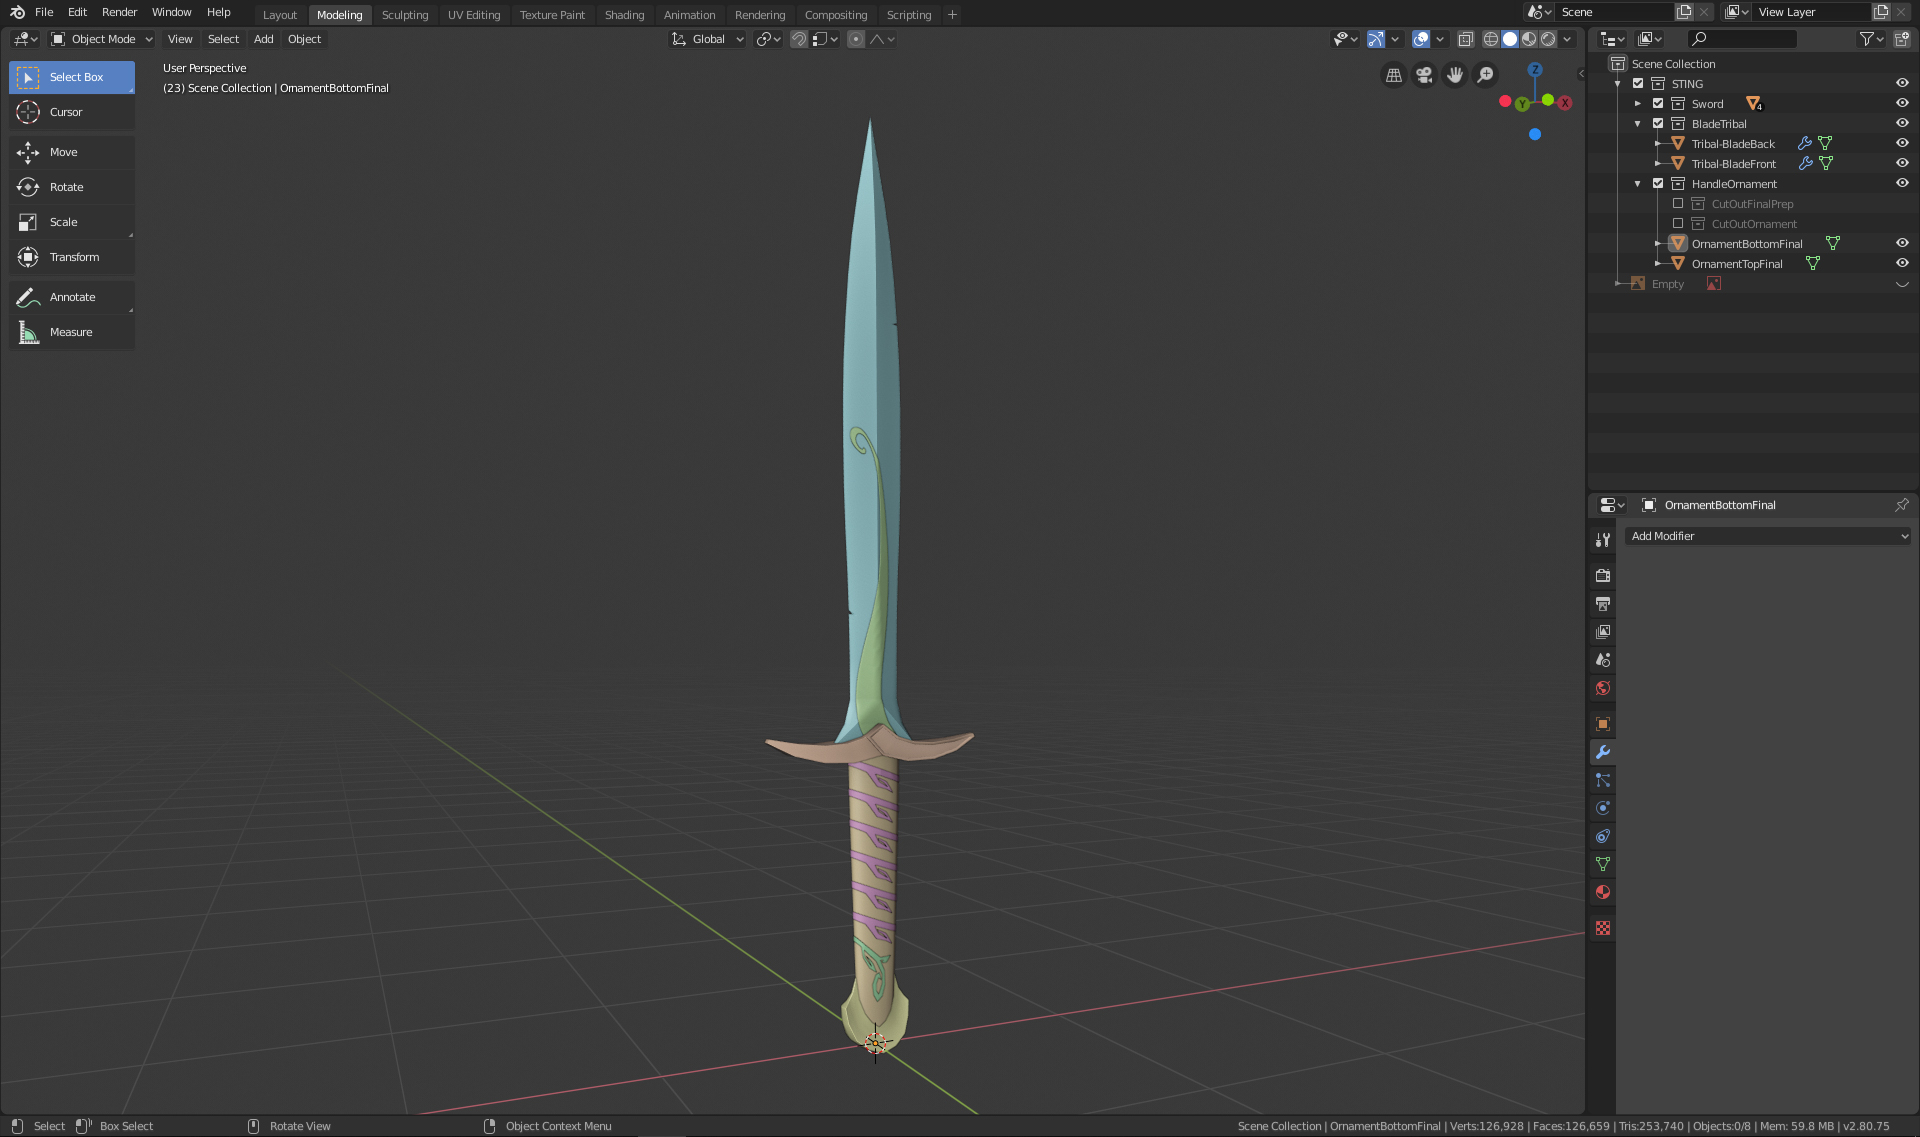Viewport: 1920px width, 1137px height.
Task: Switch to the Sculpting workspace tab
Action: click(404, 15)
